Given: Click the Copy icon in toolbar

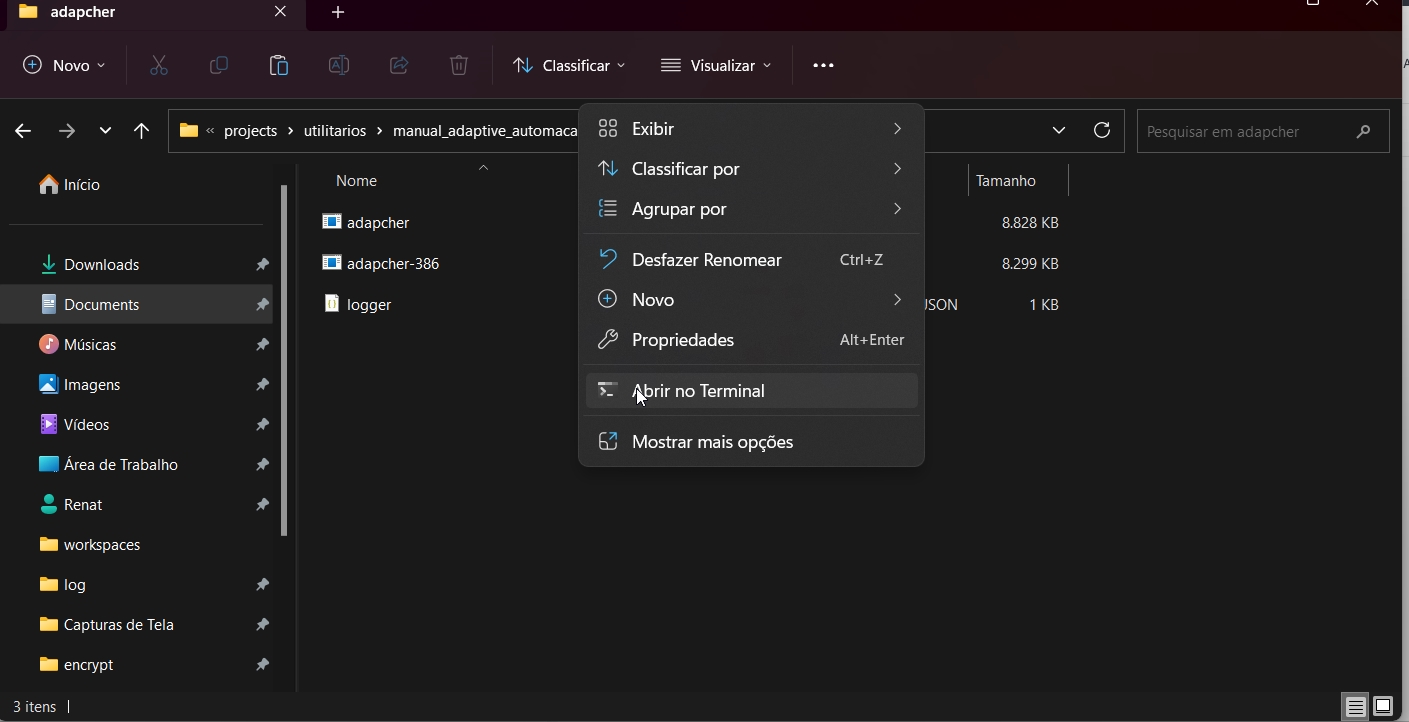Looking at the screenshot, I should (x=218, y=66).
